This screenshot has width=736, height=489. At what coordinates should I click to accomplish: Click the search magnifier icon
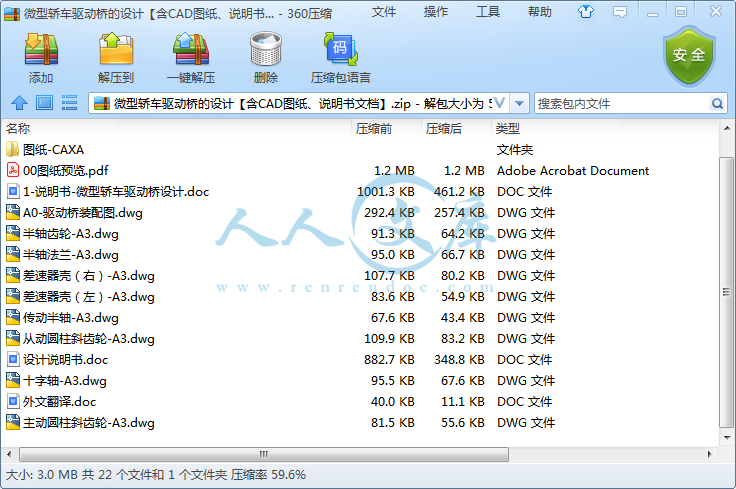[x=717, y=103]
